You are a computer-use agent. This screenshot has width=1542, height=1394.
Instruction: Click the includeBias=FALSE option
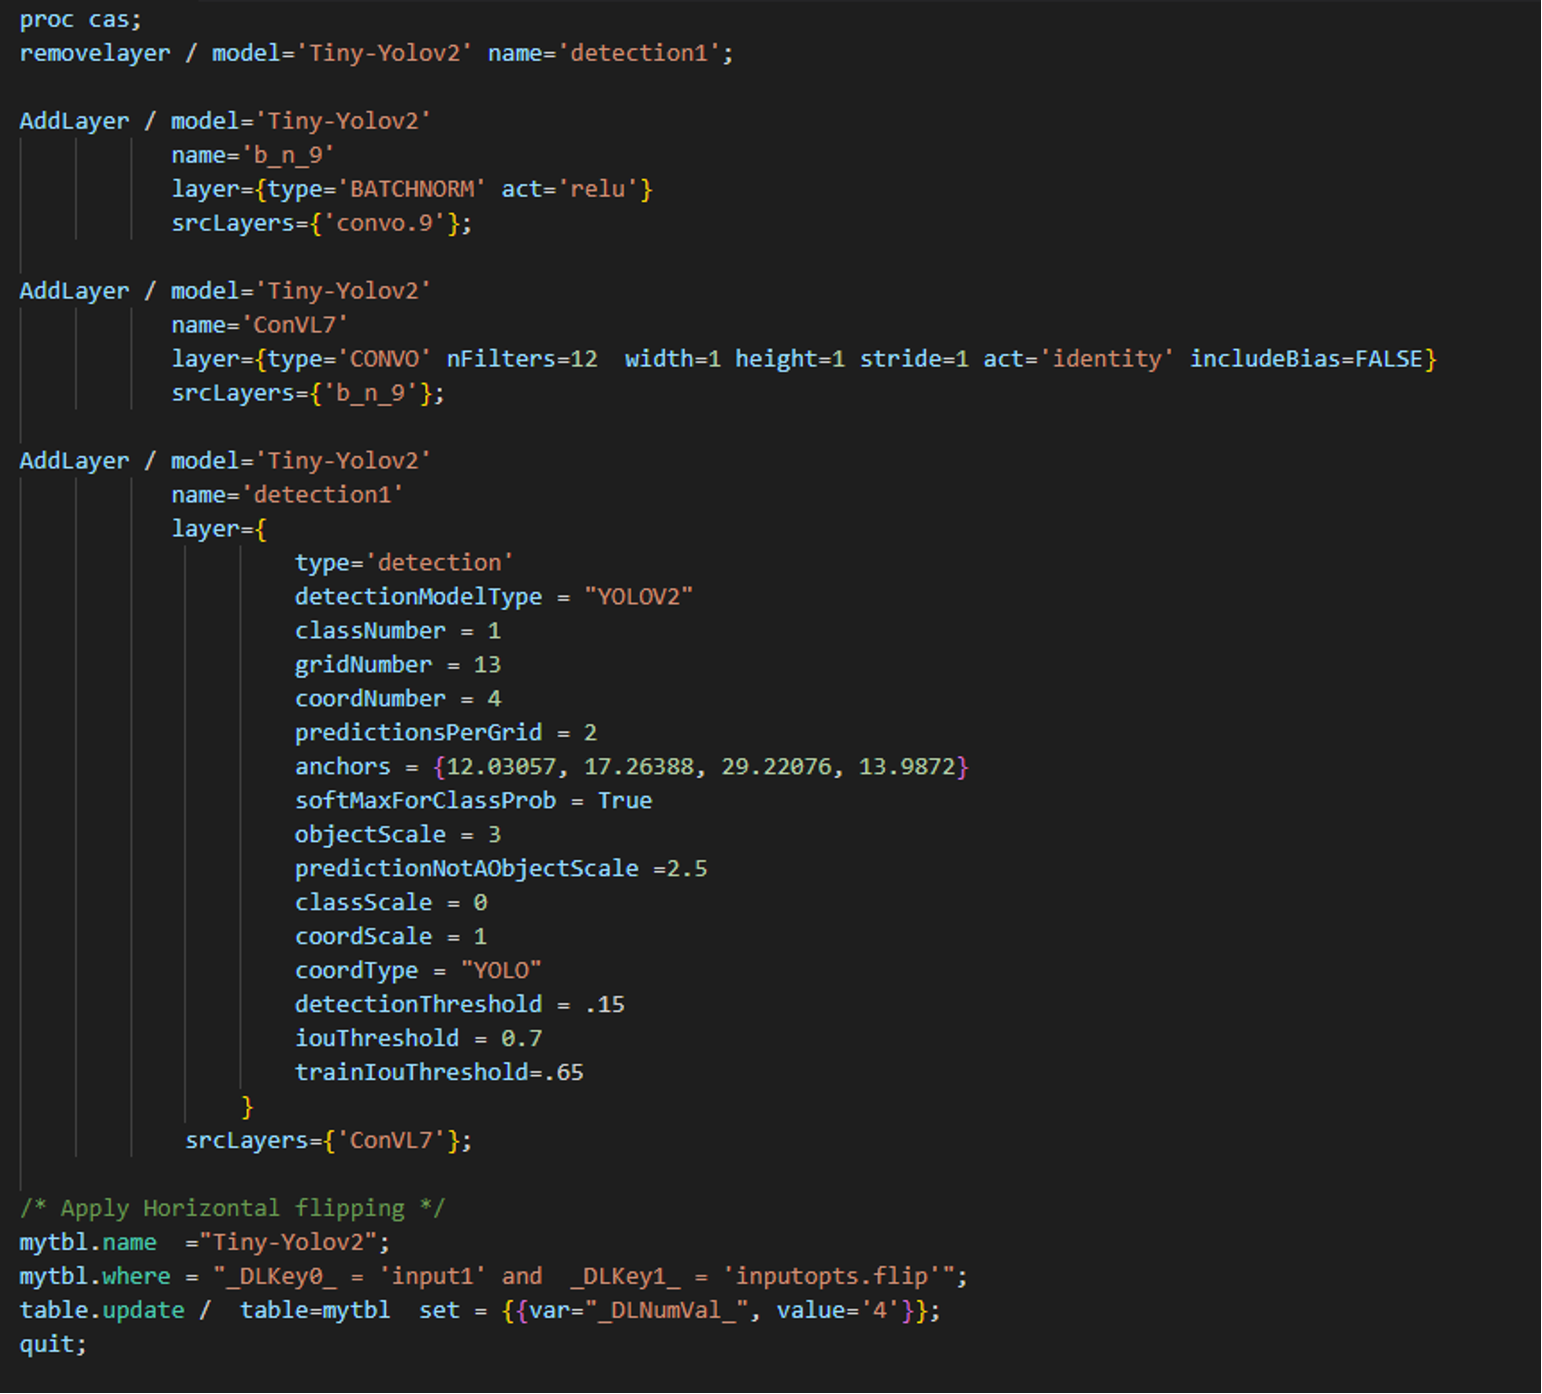(1306, 360)
